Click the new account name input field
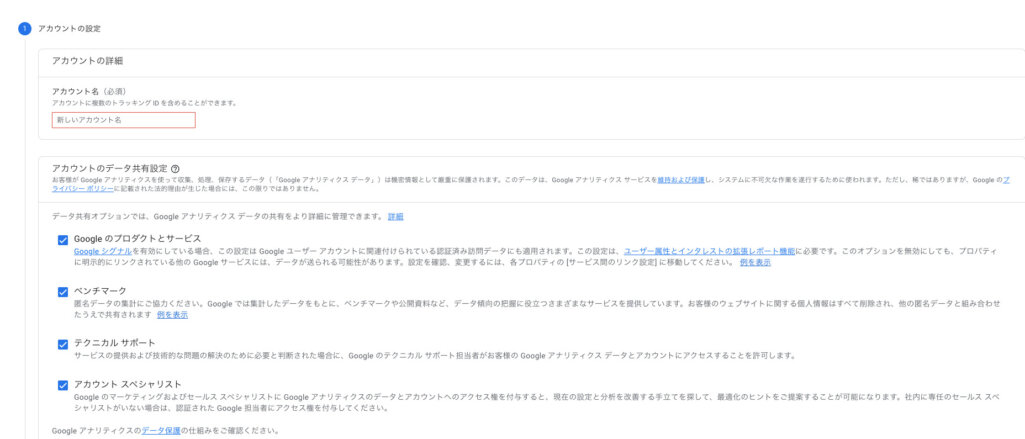This screenshot has width=1025, height=439. [x=124, y=120]
